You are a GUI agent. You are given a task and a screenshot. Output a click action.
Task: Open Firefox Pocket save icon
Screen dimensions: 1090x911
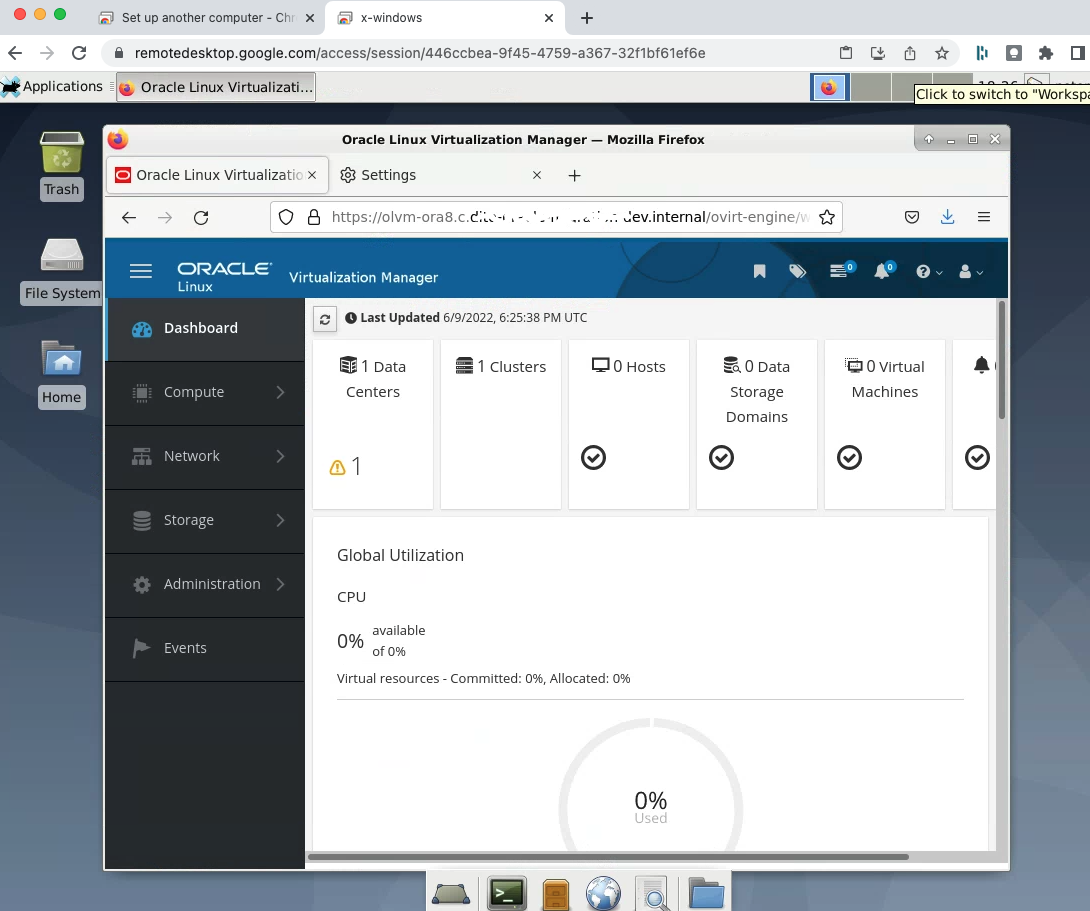click(912, 217)
